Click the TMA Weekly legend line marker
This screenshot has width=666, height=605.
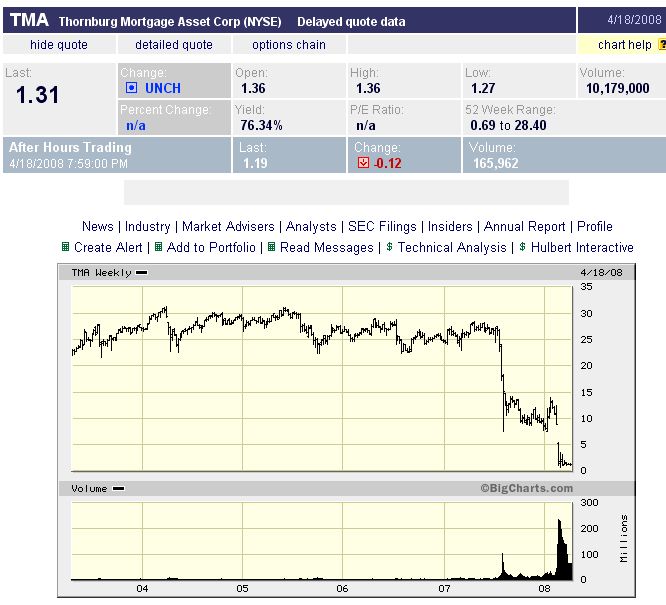141,273
